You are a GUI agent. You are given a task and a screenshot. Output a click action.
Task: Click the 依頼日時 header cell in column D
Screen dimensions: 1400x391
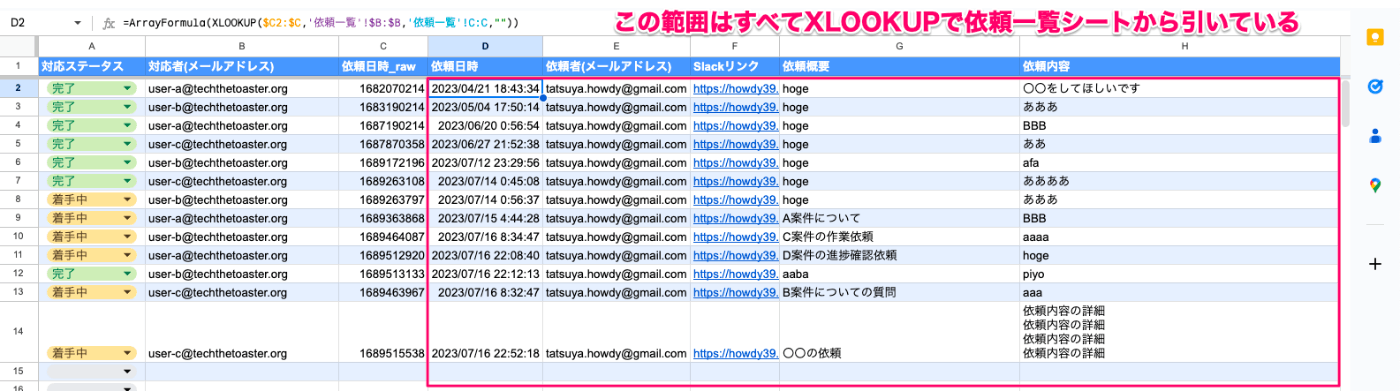(485, 66)
